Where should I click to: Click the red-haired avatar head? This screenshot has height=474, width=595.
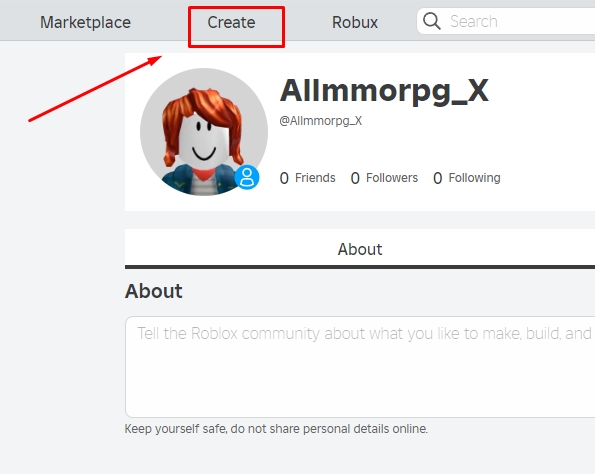[x=203, y=129]
